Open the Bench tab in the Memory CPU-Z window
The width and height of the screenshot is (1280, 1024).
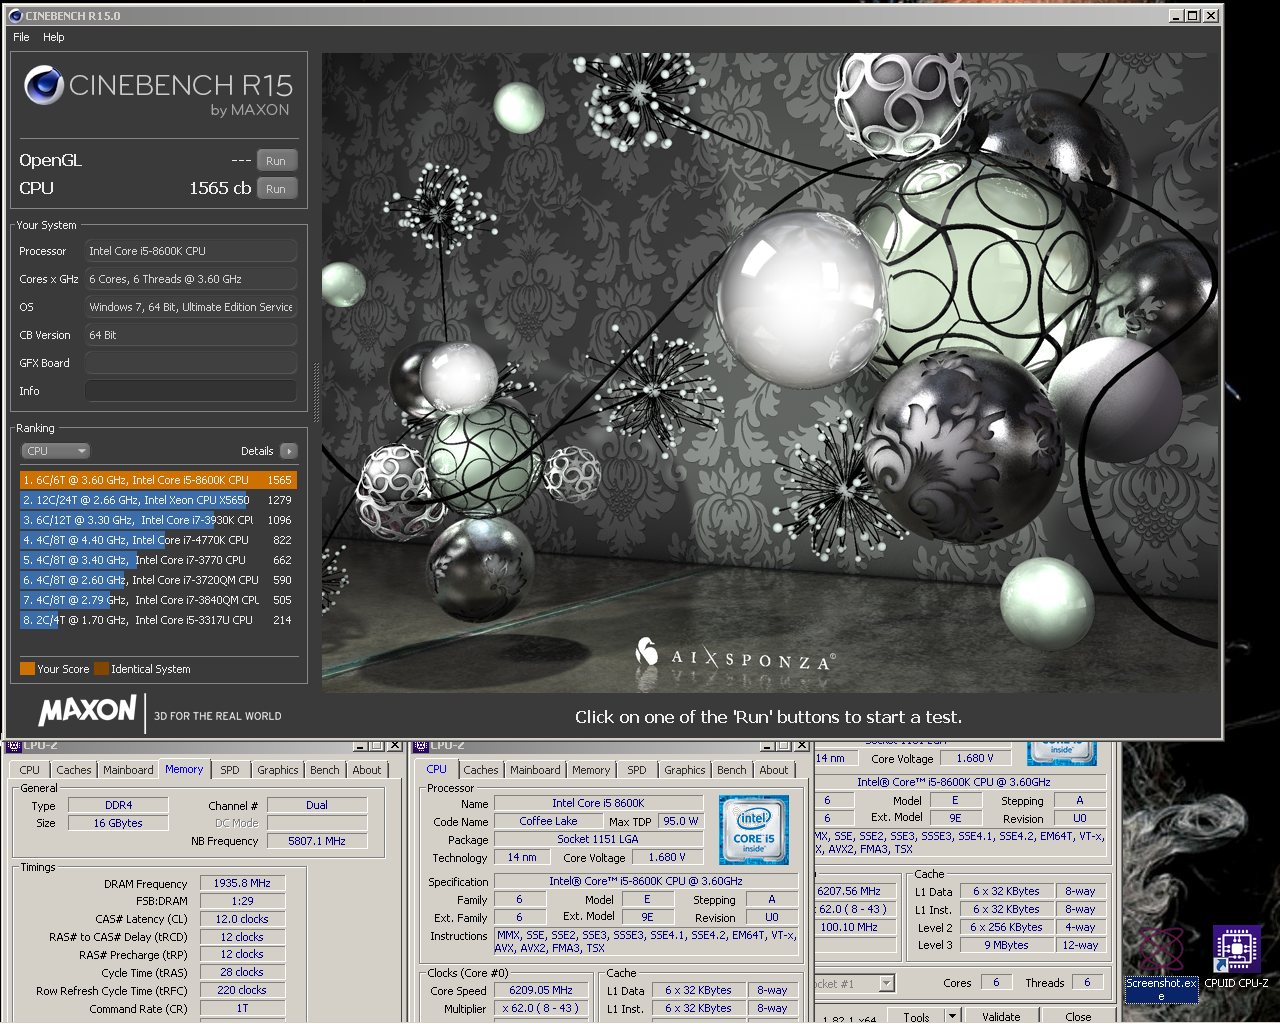point(324,770)
